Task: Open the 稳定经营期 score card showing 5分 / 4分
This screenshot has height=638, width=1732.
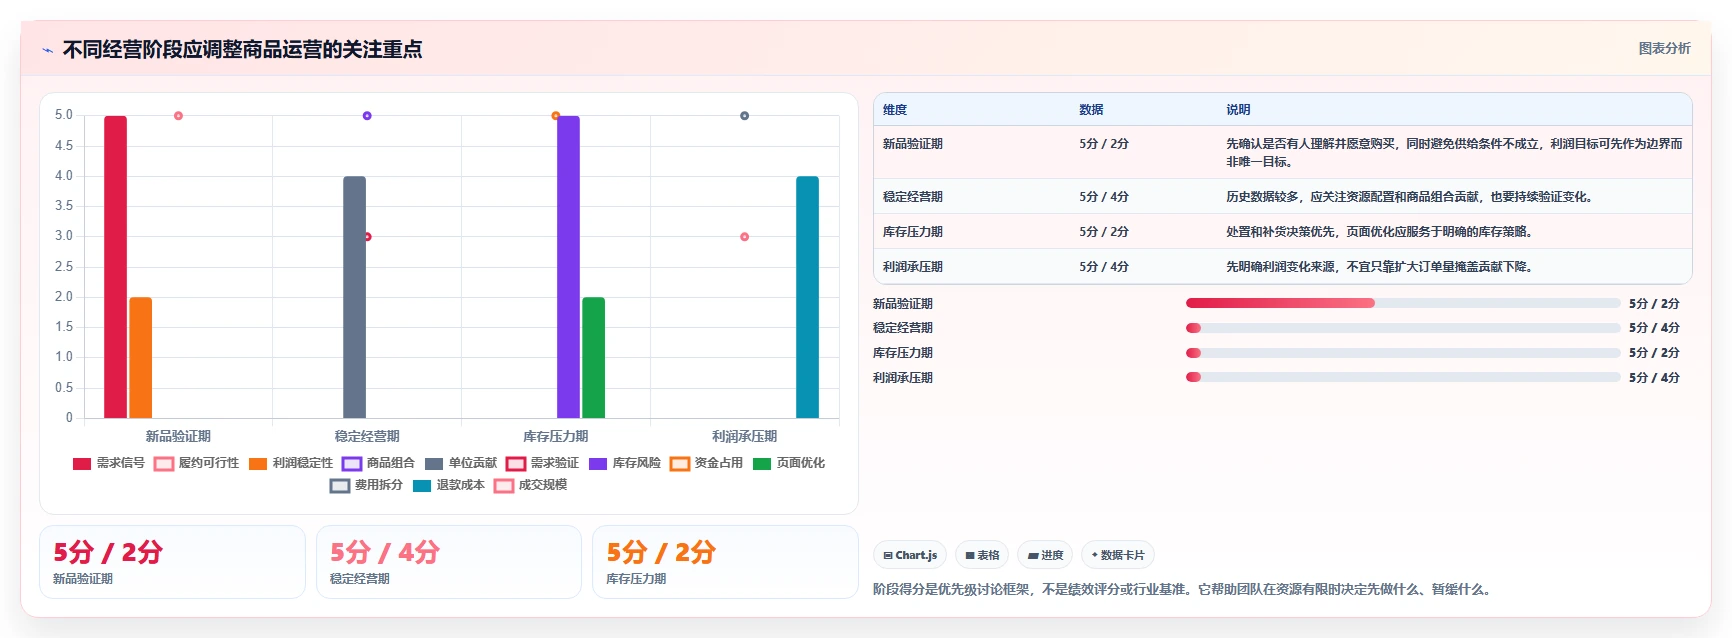Action: 449,562
